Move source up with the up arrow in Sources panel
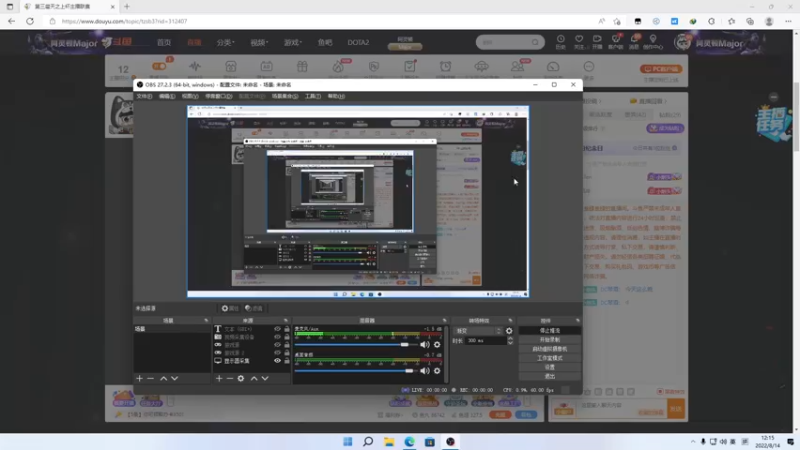This screenshot has width=800, height=450. (254, 379)
